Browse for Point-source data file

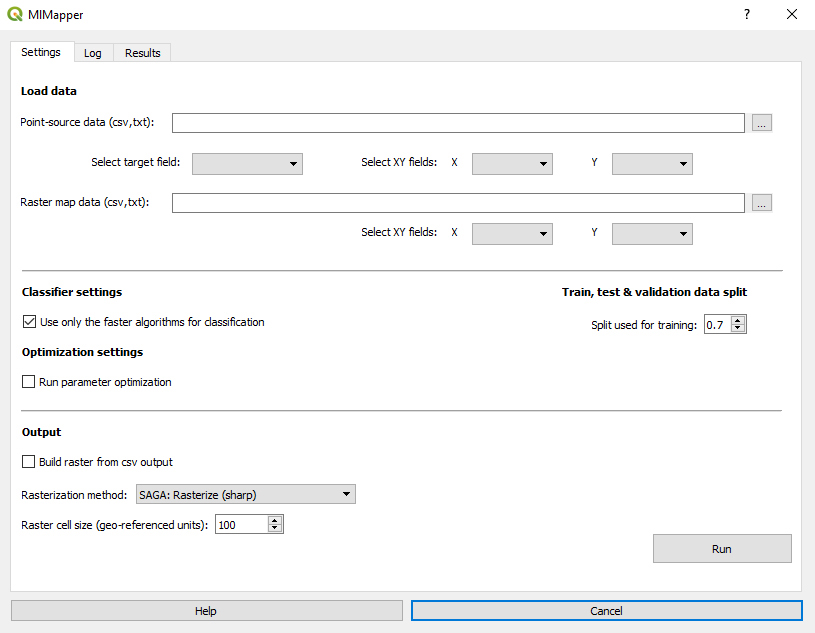762,123
